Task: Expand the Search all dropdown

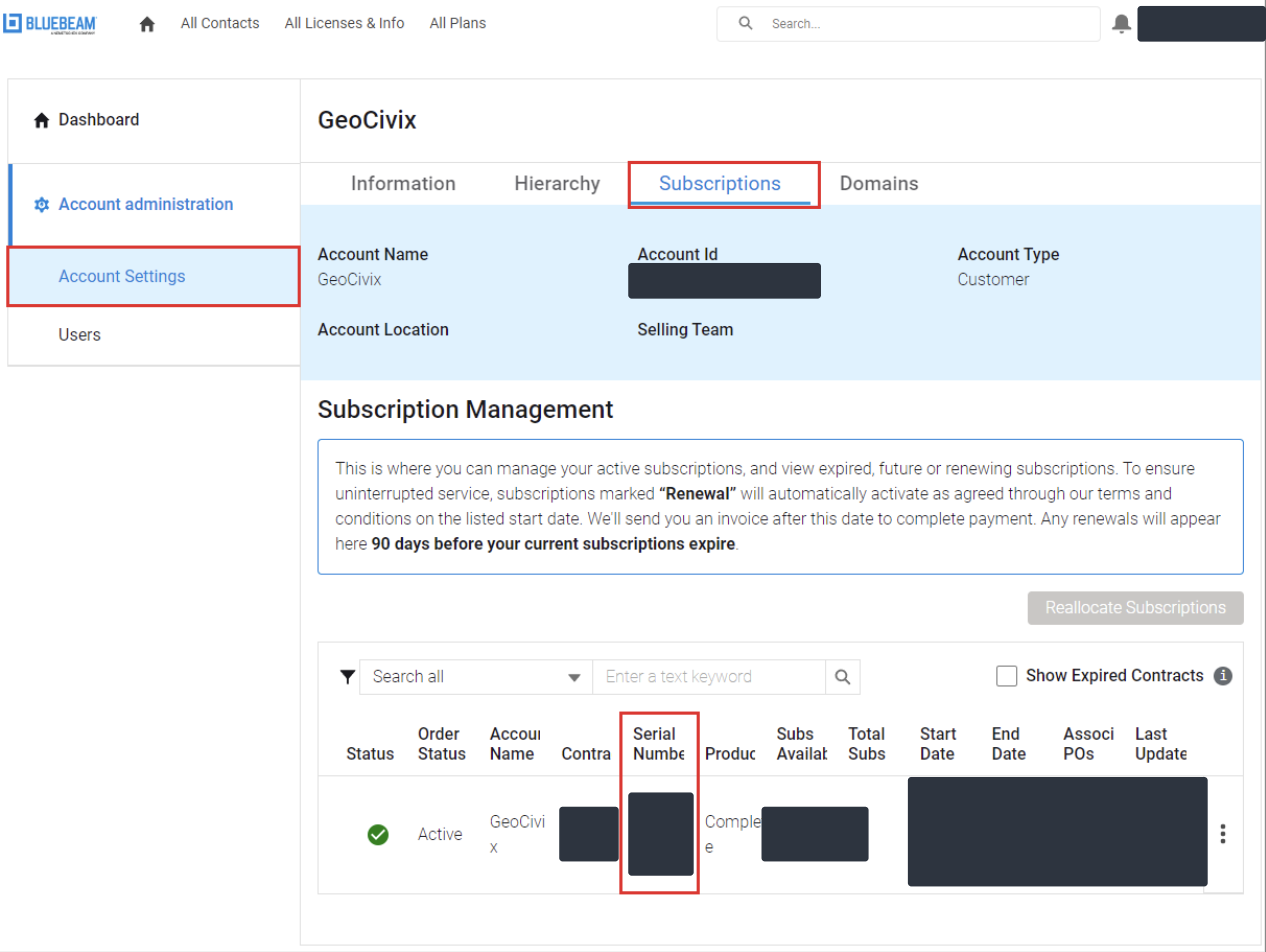Action: (476, 677)
